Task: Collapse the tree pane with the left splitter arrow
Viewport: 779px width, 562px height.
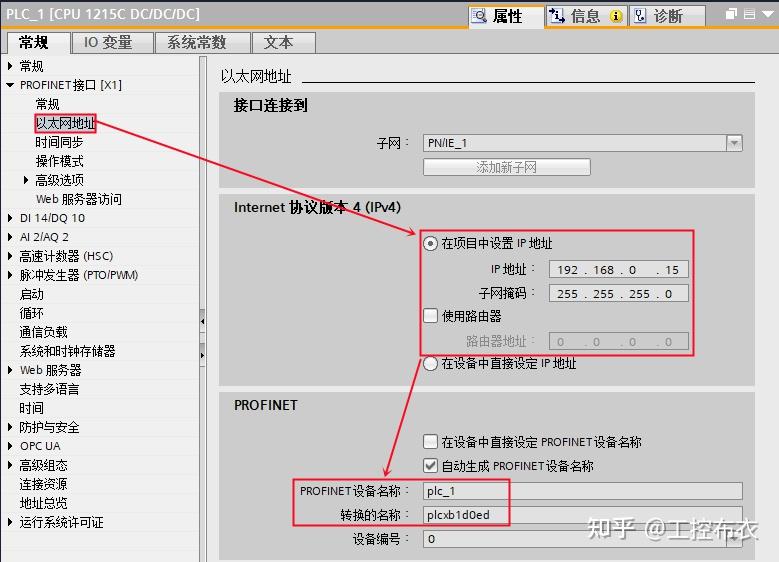Action: pos(202,321)
